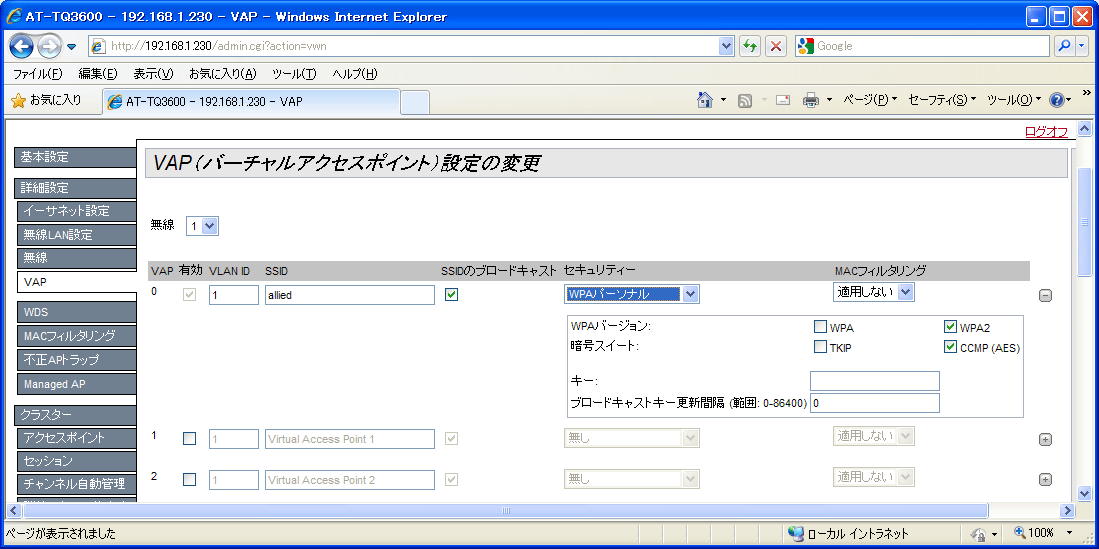Open the search provider options arrow
Screen dimensions: 1099x549
tap(1082, 46)
